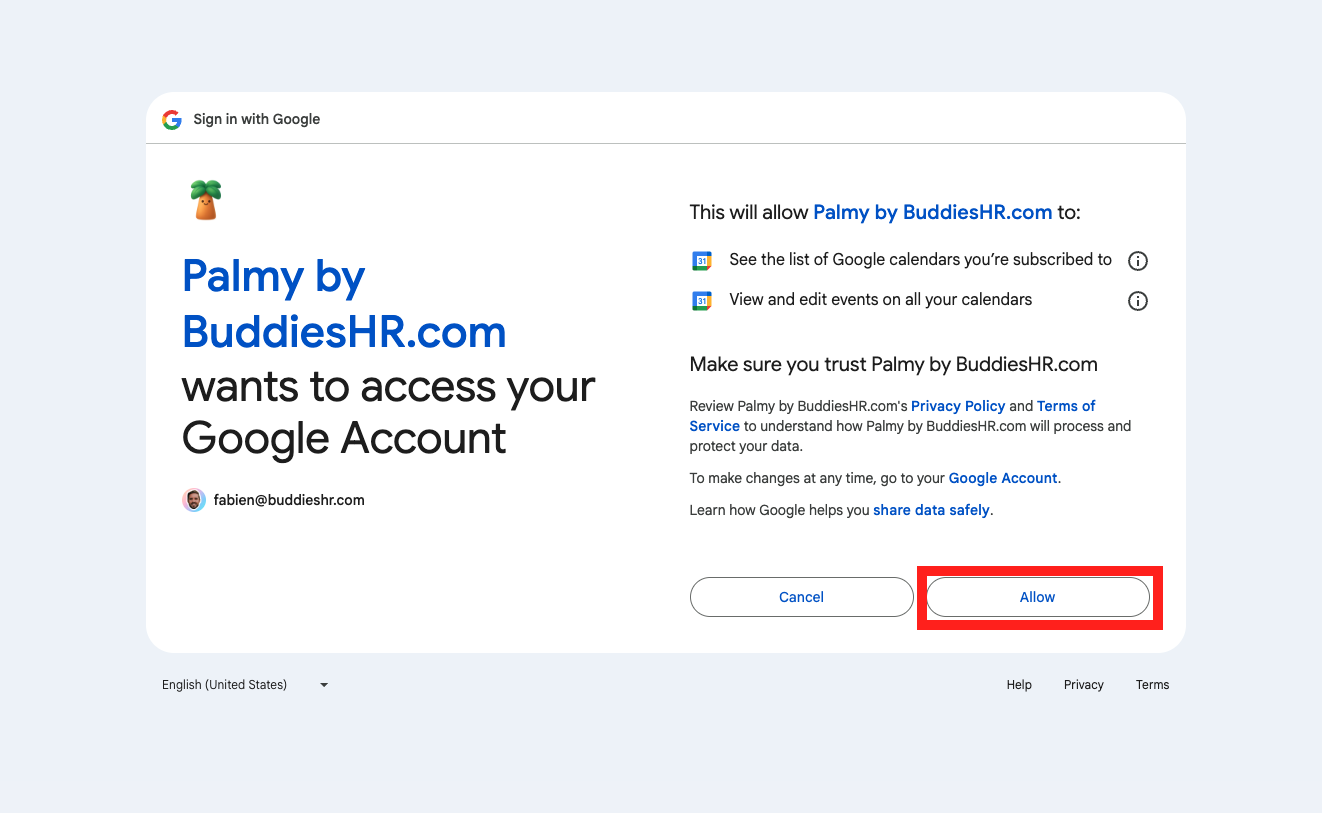The width and height of the screenshot is (1322, 813).
Task: Click the Palmy palm tree icon
Action: (206, 200)
